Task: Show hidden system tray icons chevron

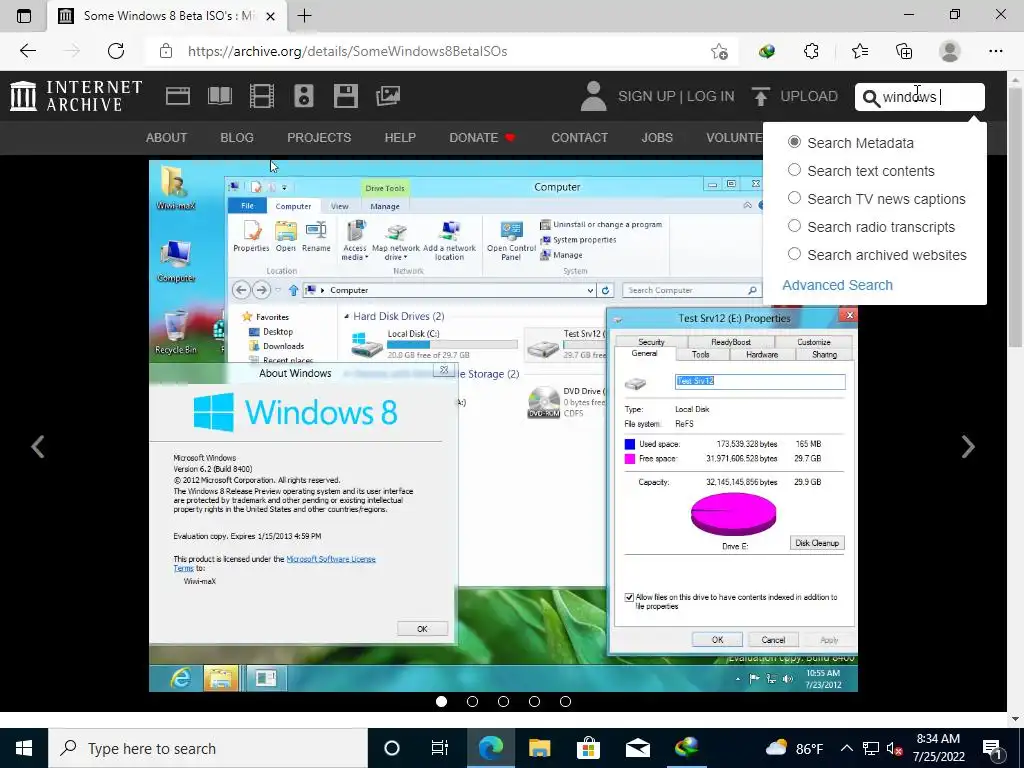Action: pyautogui.click(x=846, y=748)
